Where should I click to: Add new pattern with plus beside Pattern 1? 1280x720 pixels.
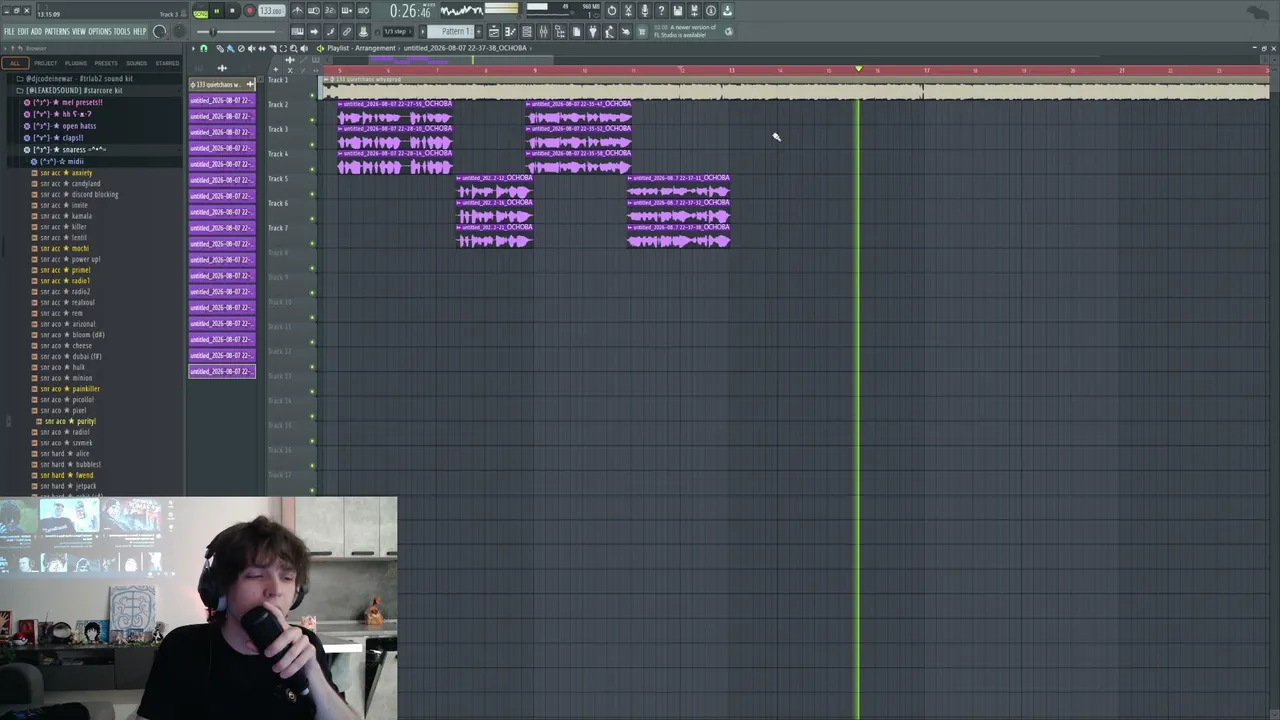click(x=478, y=31)
